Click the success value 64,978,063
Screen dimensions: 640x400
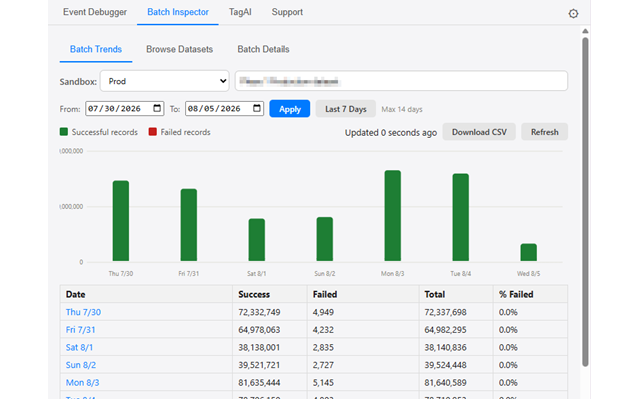pyautogui.click(x=259, y=330)
